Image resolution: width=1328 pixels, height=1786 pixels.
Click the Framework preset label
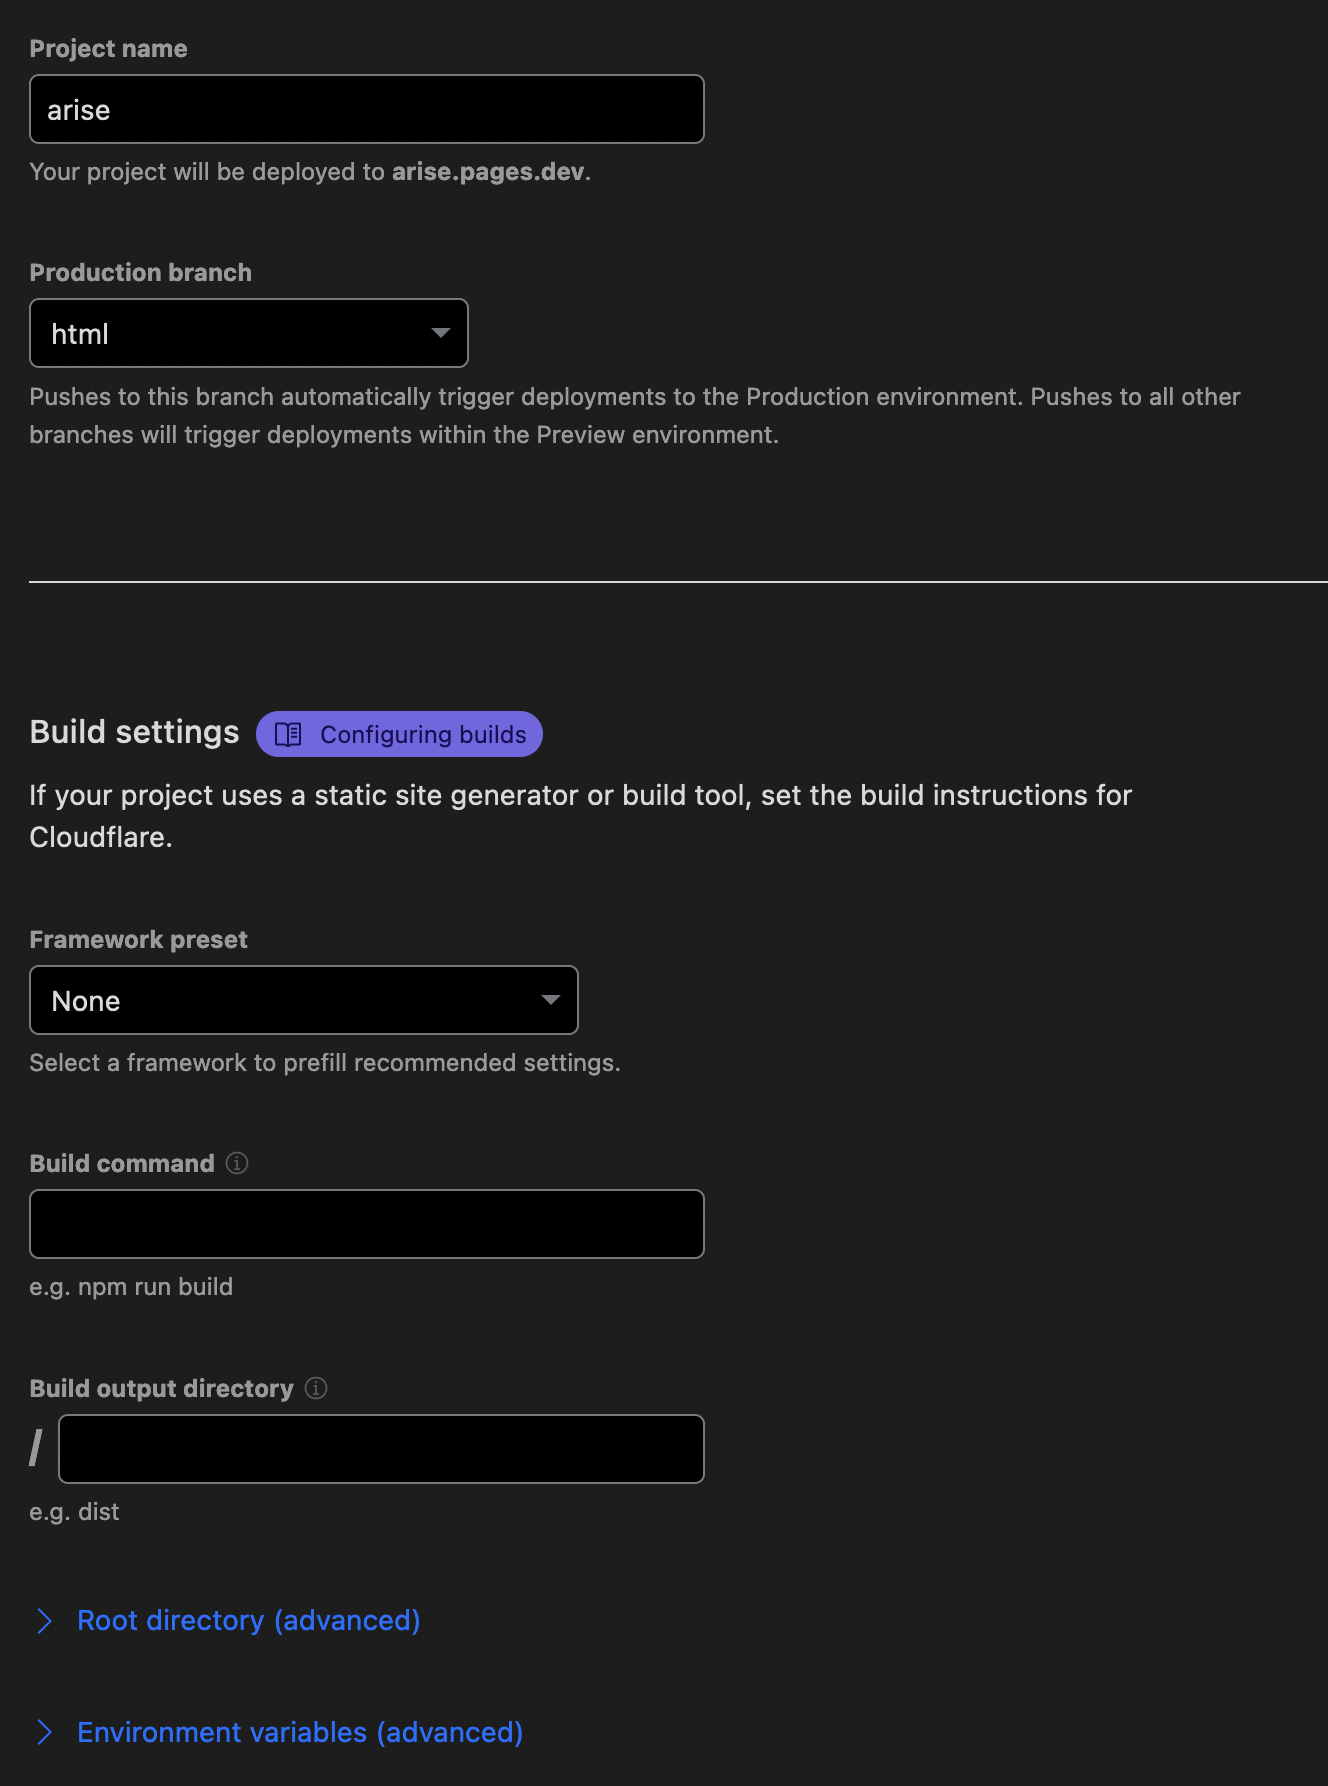pos(138,940)
